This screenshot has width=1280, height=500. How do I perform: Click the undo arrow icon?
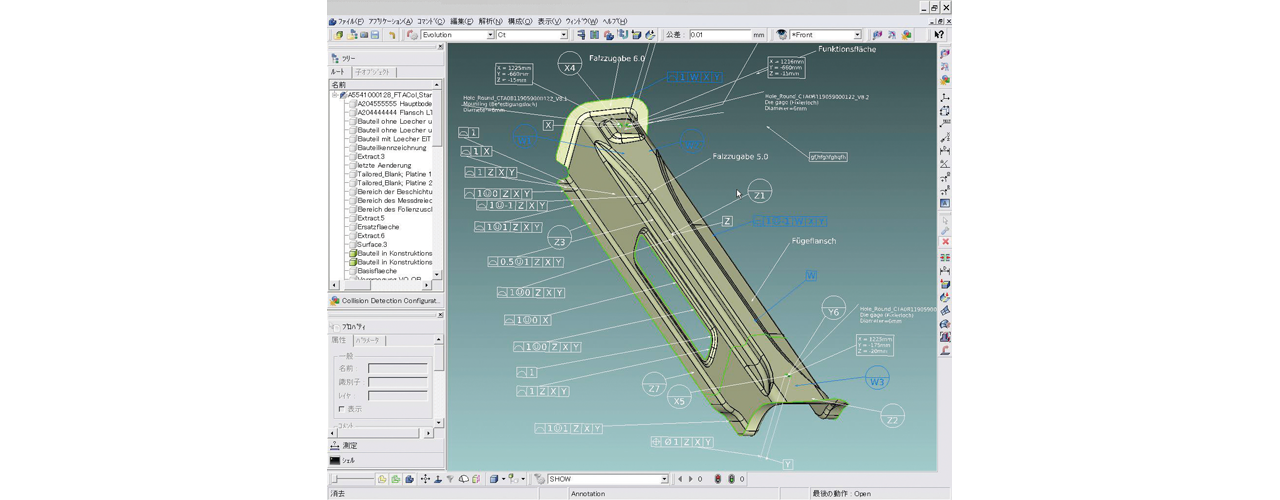(x=391, y=35)
